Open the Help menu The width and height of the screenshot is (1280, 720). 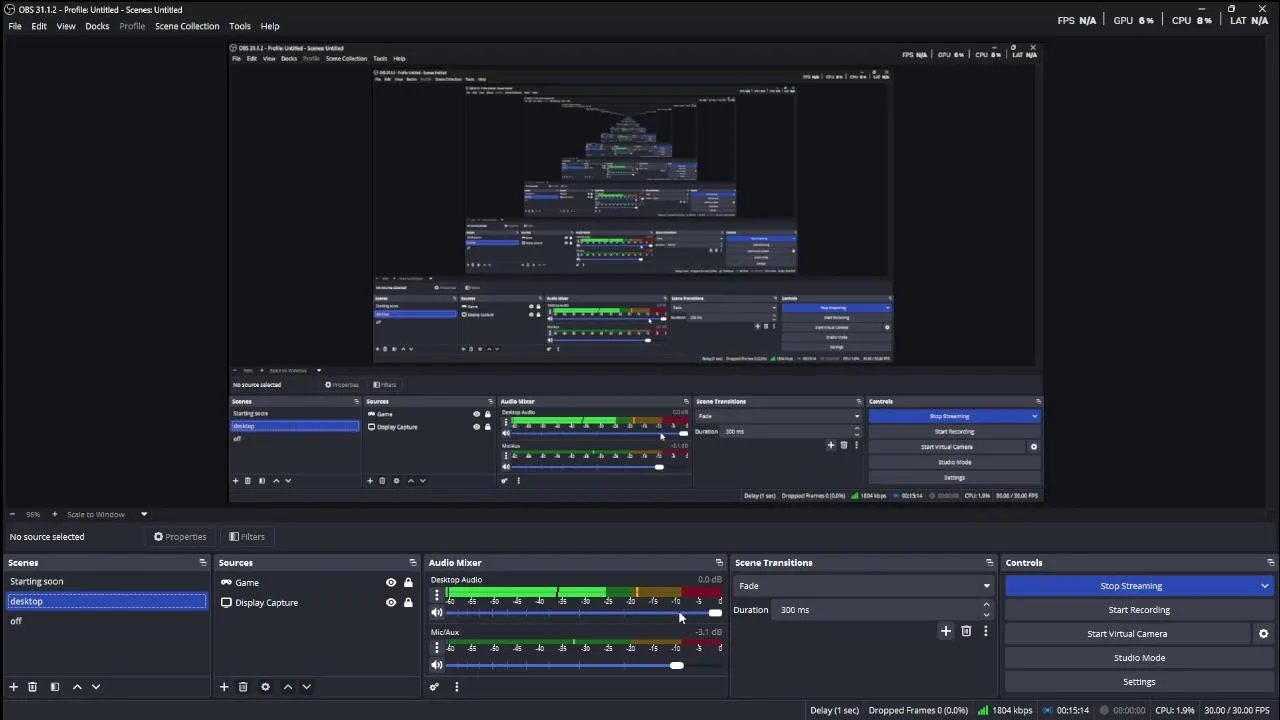(270, 26)
